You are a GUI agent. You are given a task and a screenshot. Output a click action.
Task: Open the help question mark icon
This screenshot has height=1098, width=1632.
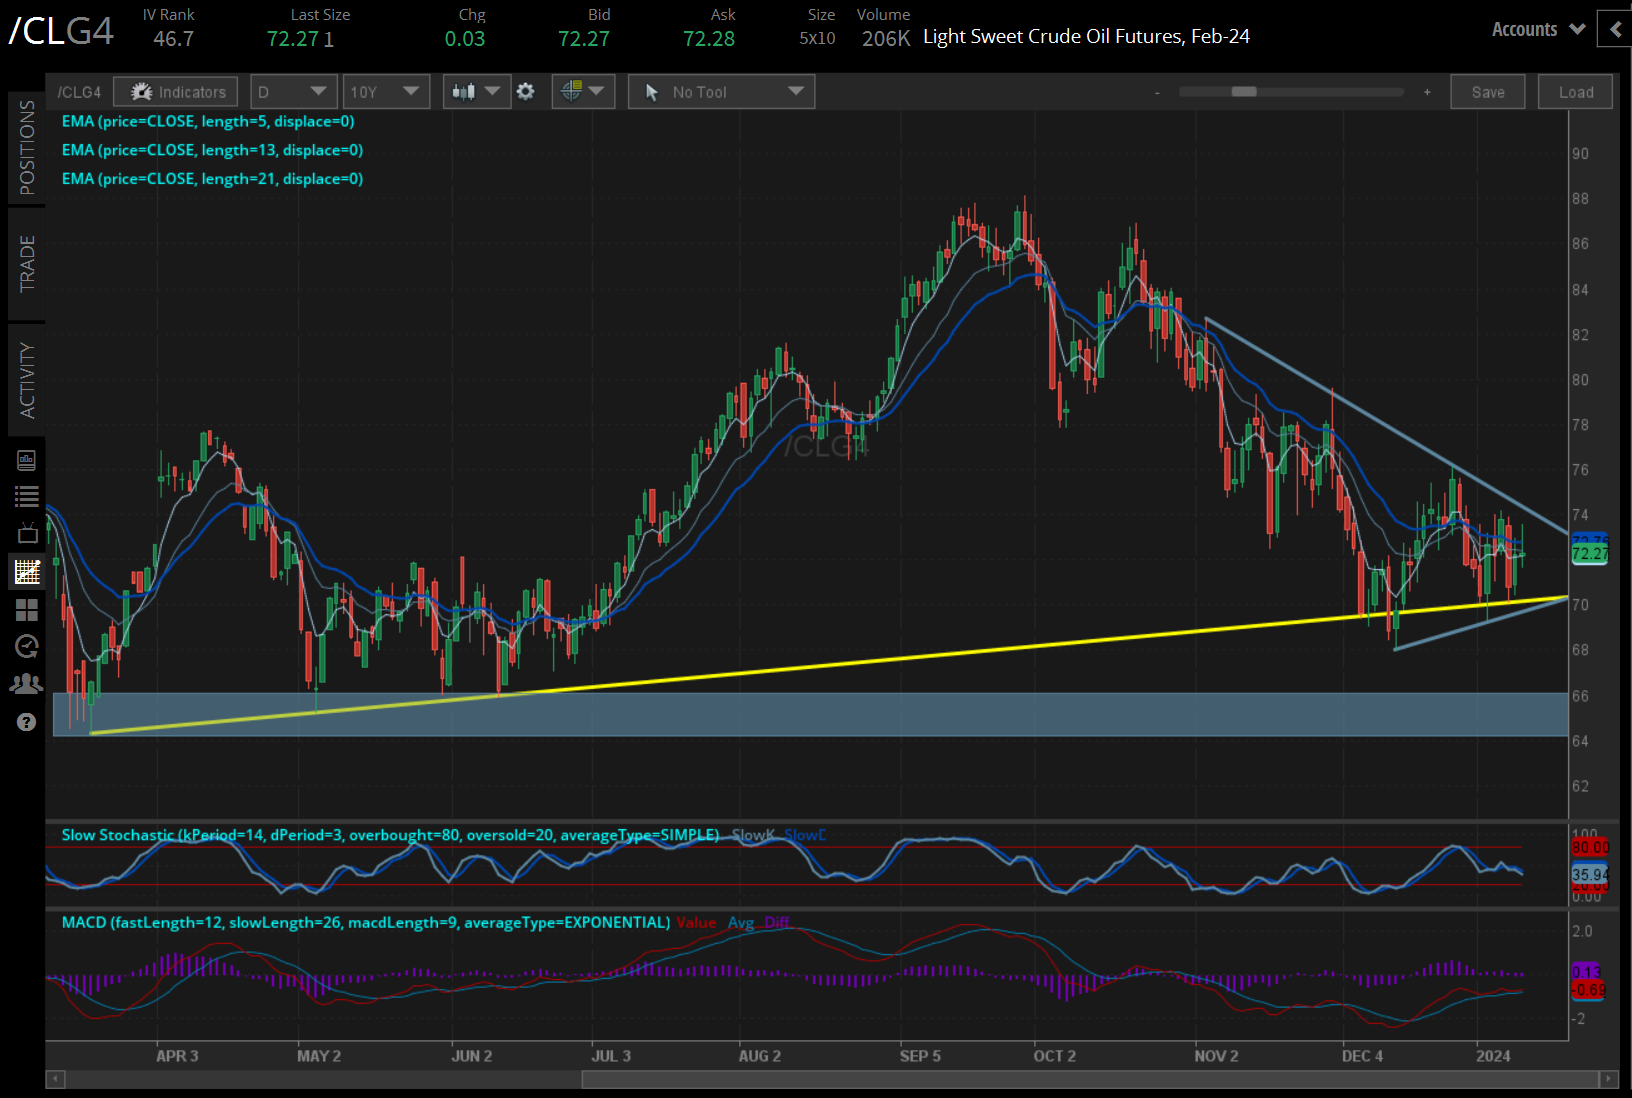[x=26, y=722]
